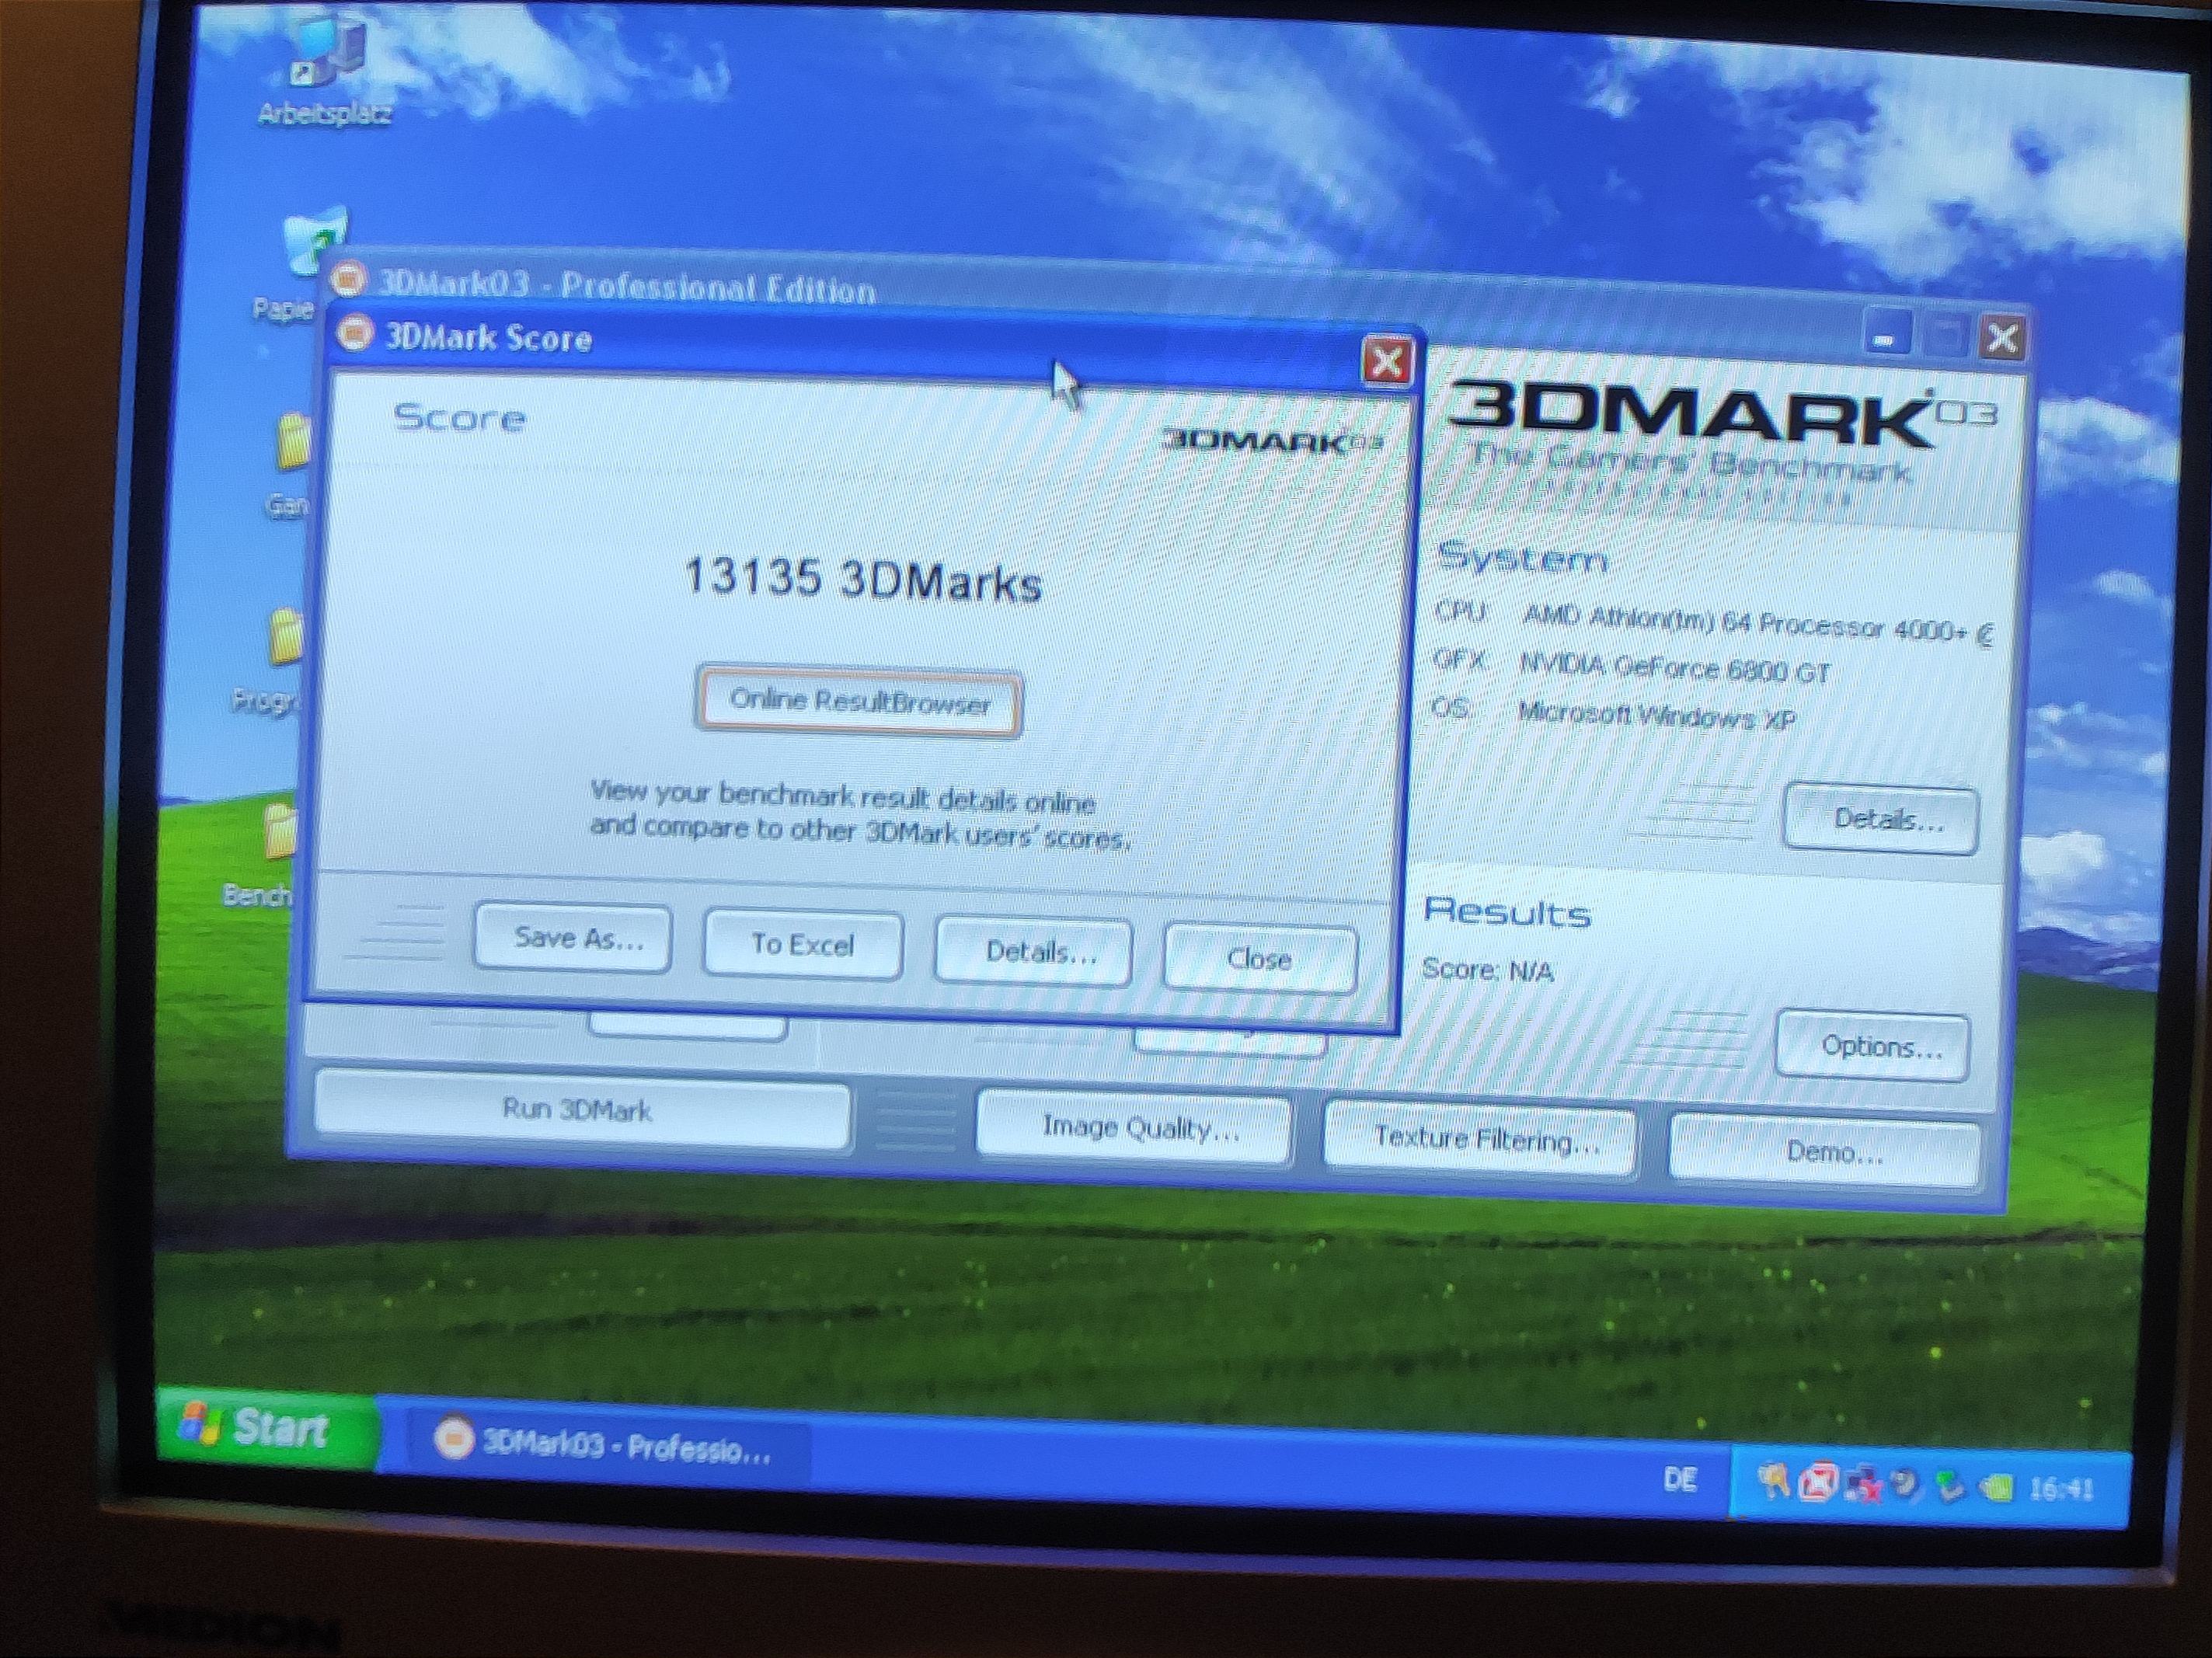The image size is (2212, 1658).
Task: Click the 16:41 taskbar clock
Action: pos(2060,1490)
